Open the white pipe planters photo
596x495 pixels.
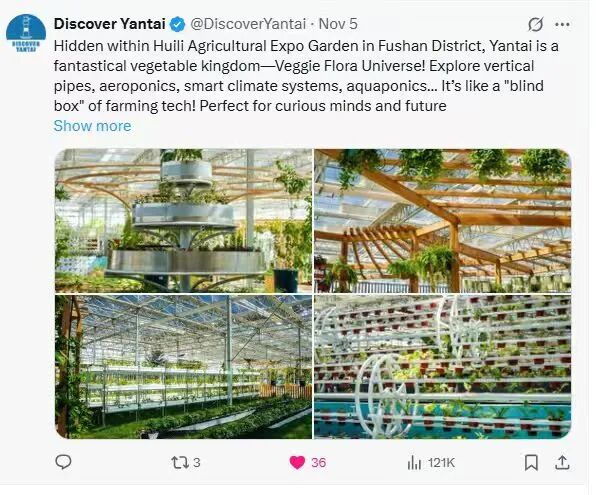click(442, 367)
